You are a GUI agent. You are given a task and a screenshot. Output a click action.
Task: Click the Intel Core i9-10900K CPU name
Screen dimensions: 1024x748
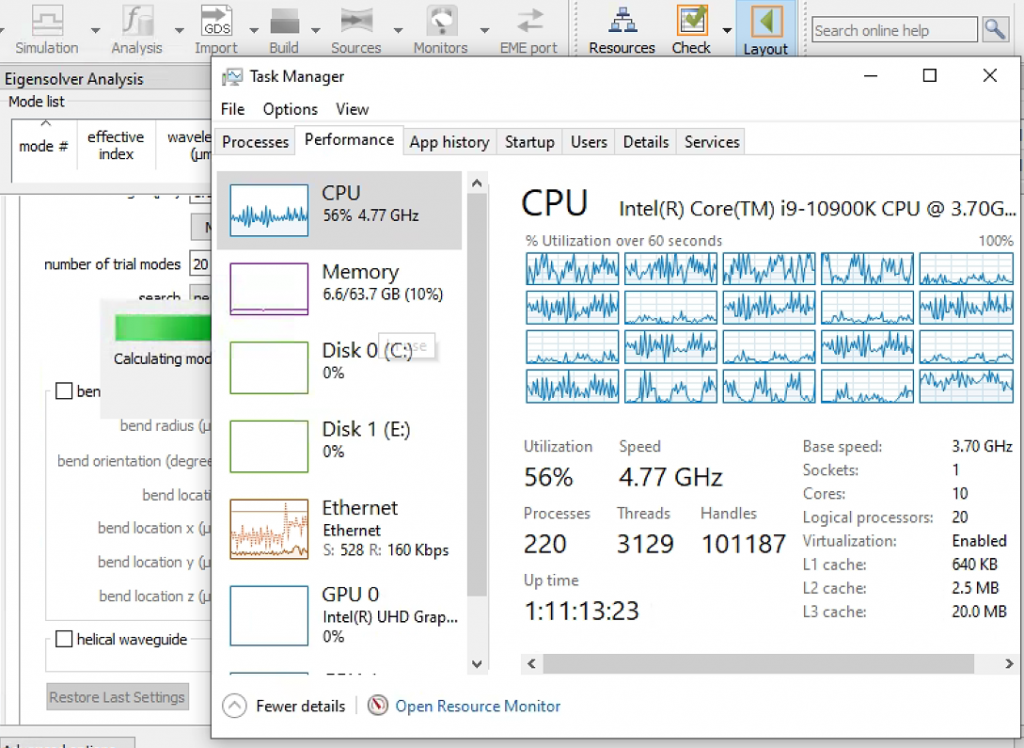point(817,208)
